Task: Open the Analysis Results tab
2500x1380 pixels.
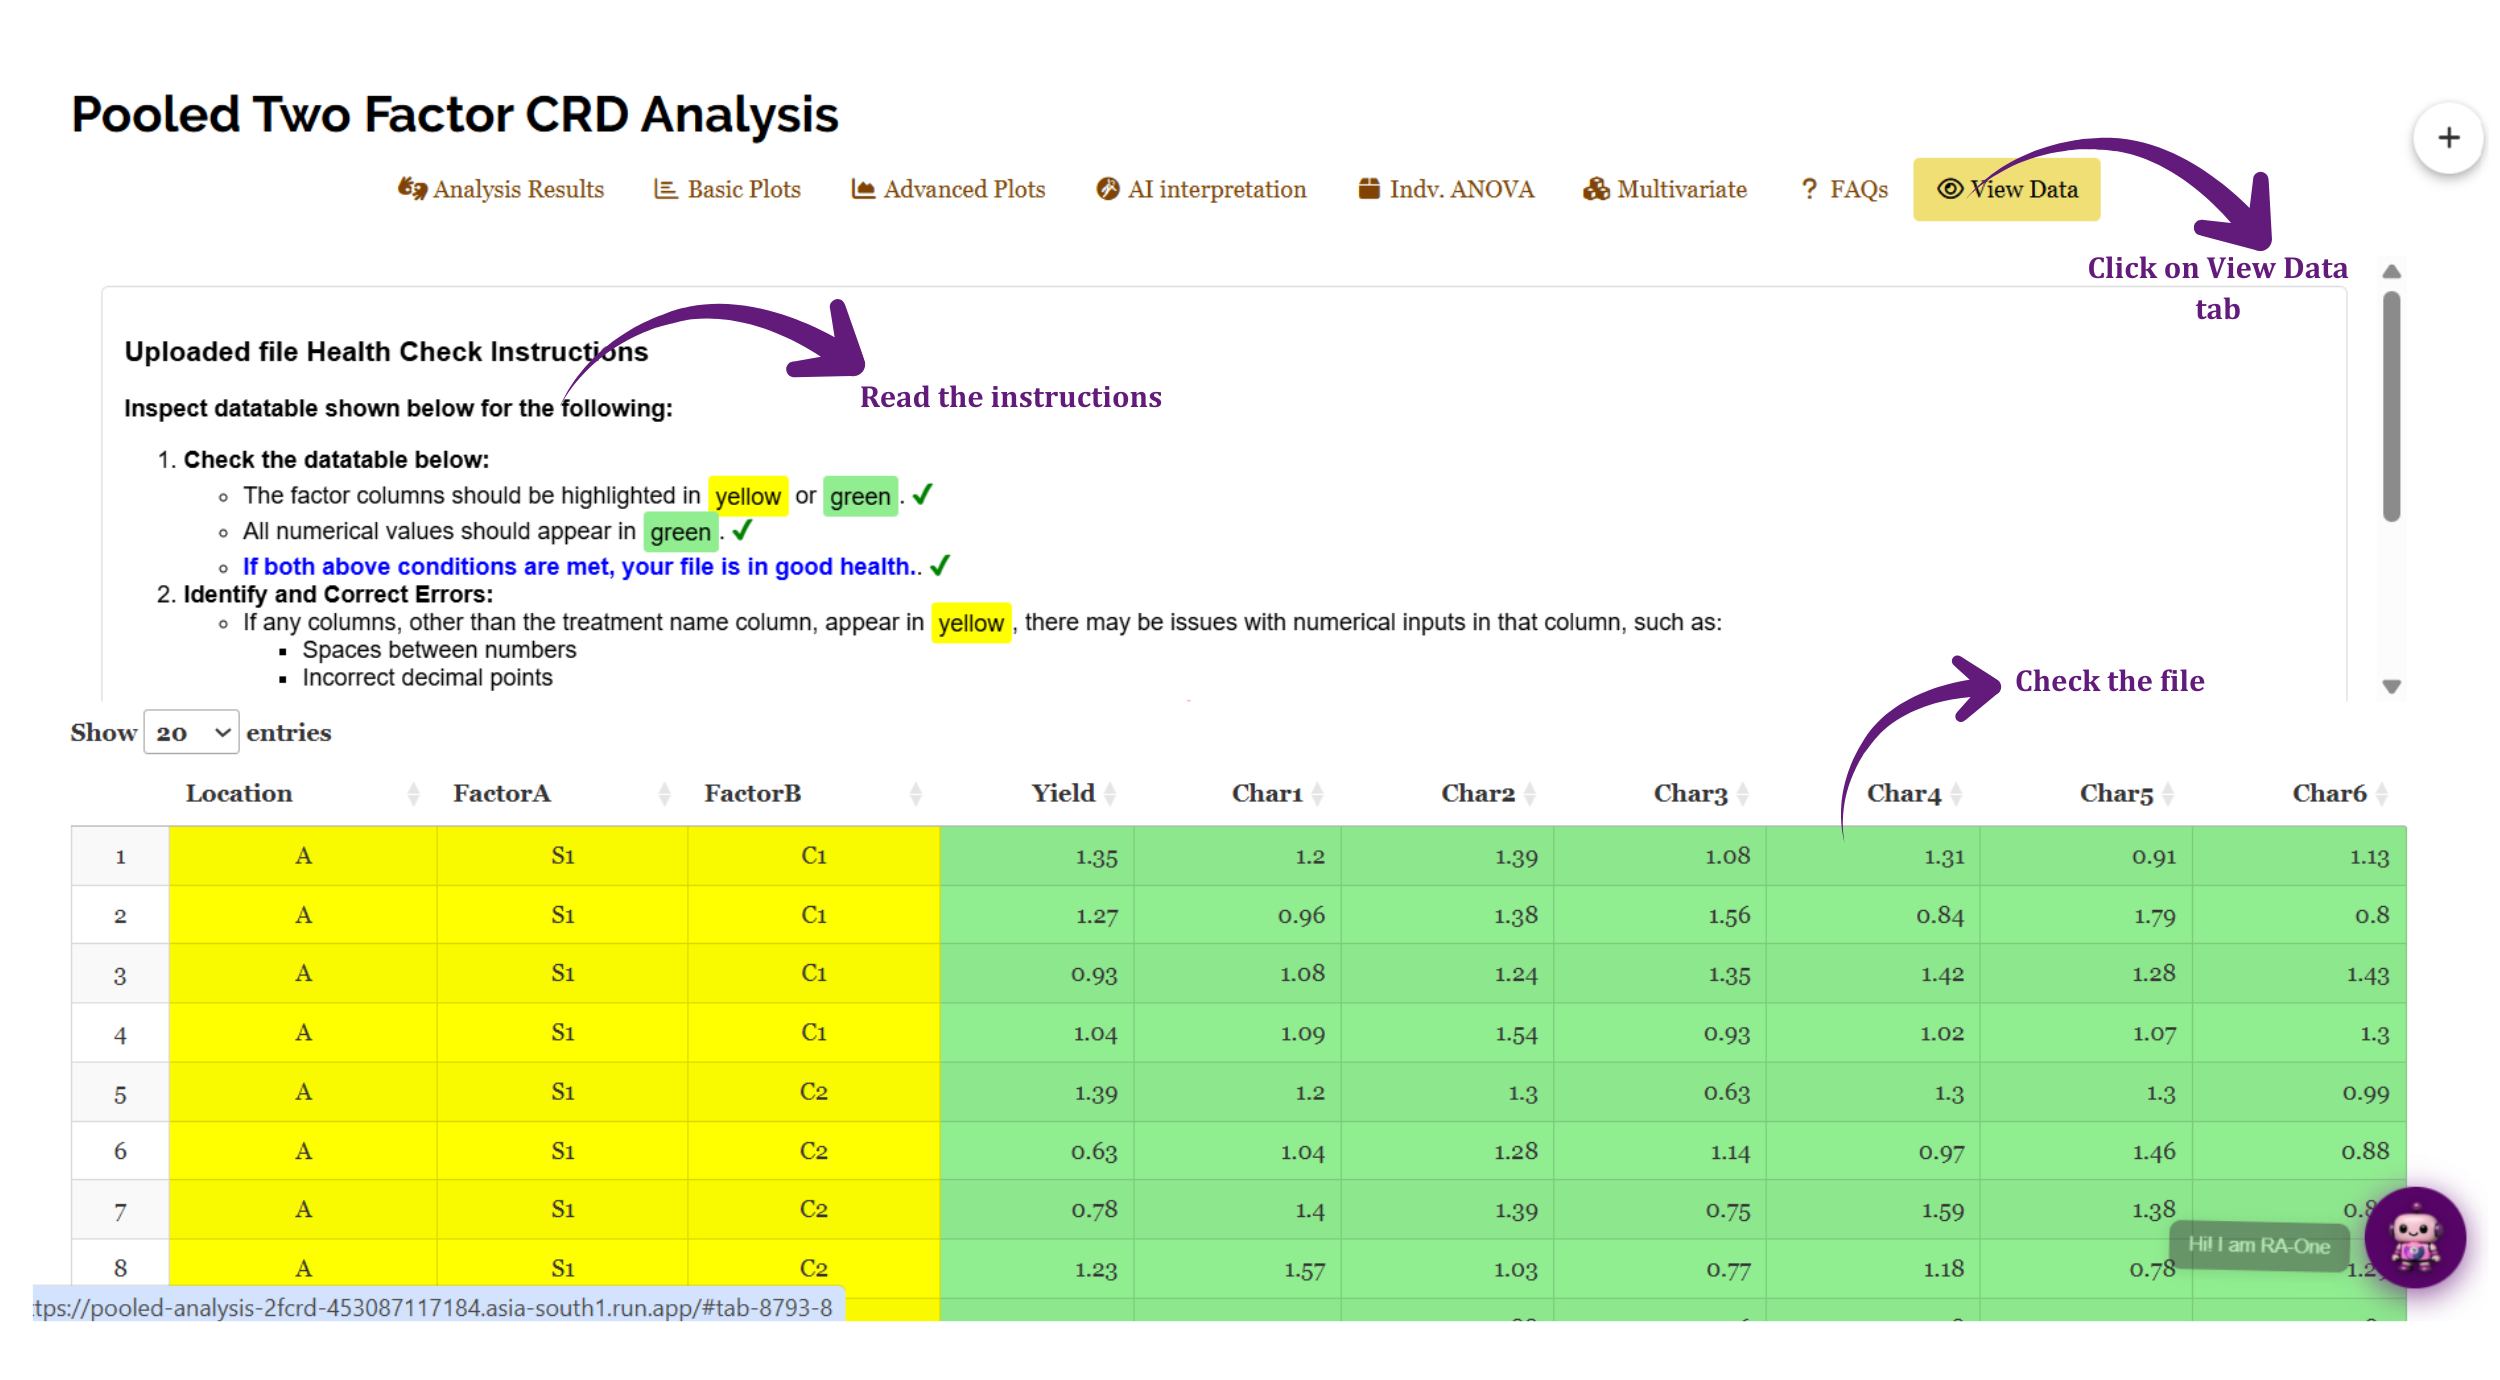Action: coord(501,189)
